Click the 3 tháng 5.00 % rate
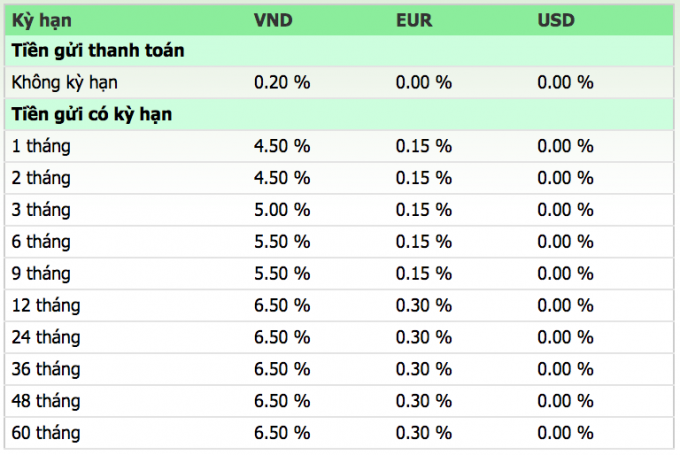 click(x=282, y=210)
